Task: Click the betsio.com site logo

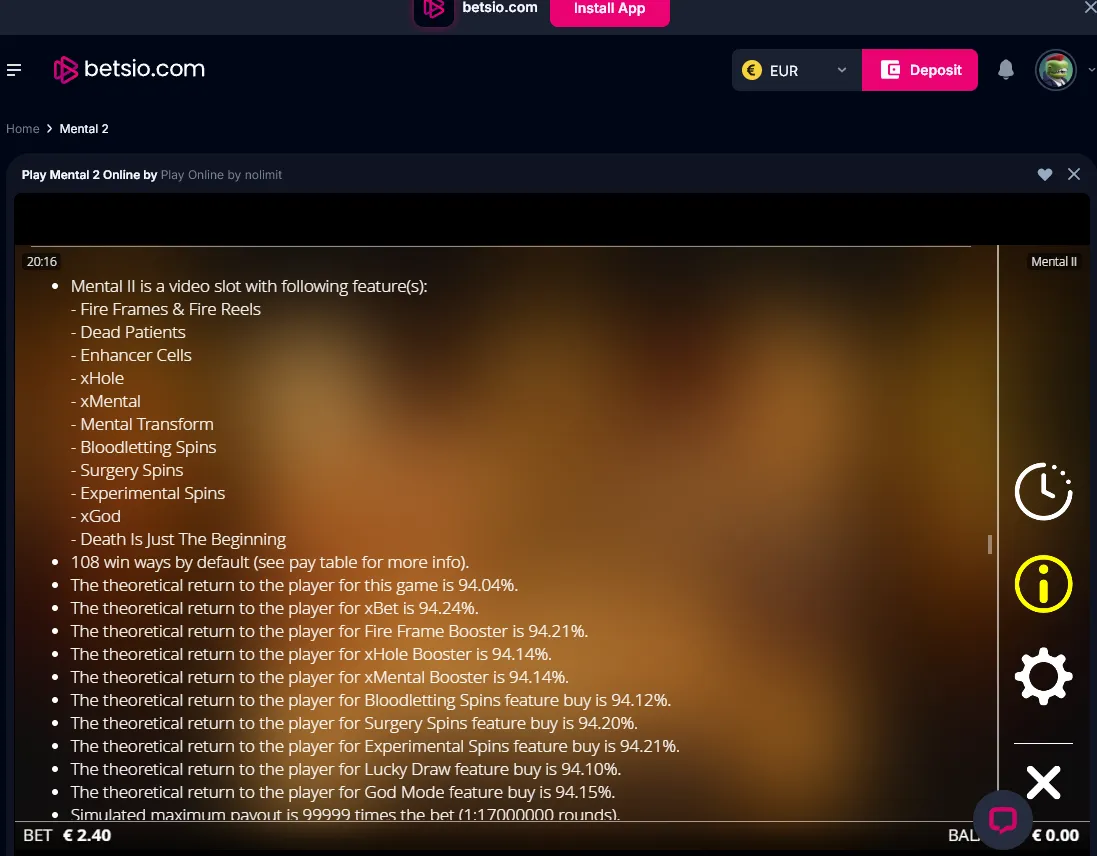Action: coord(129,69)
